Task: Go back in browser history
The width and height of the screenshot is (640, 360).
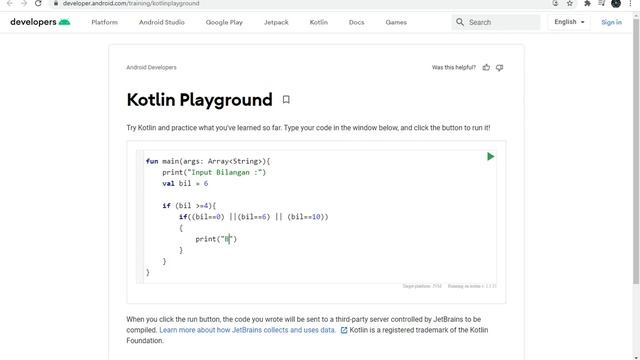Action: (x=10, y=3)
